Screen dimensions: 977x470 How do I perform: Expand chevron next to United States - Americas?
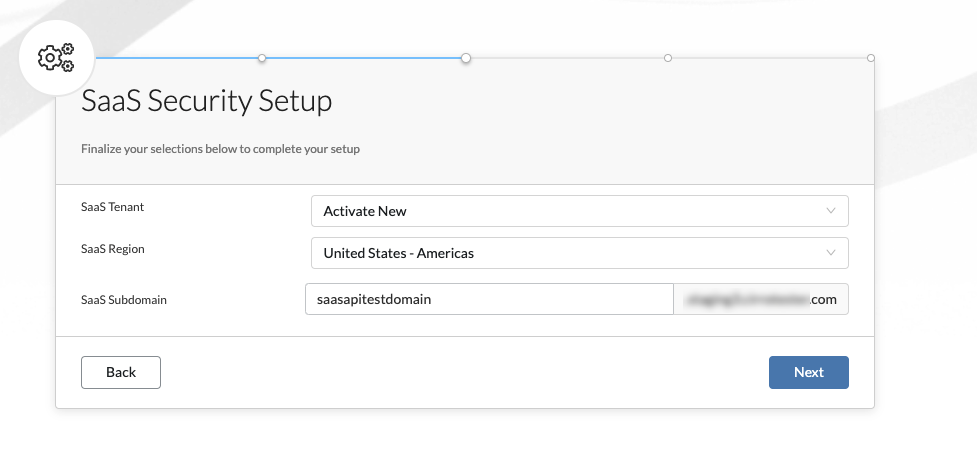(x=831, y=253)
